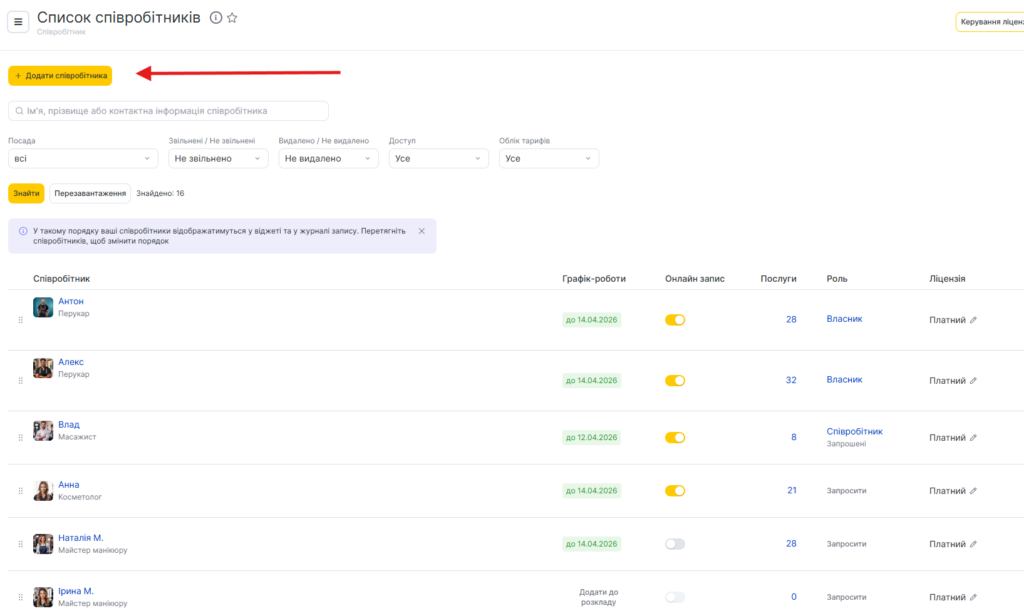Click Запросити link for Ірина М.
The height and width of the screenshot is (611, 1024).
pos(846,597)
